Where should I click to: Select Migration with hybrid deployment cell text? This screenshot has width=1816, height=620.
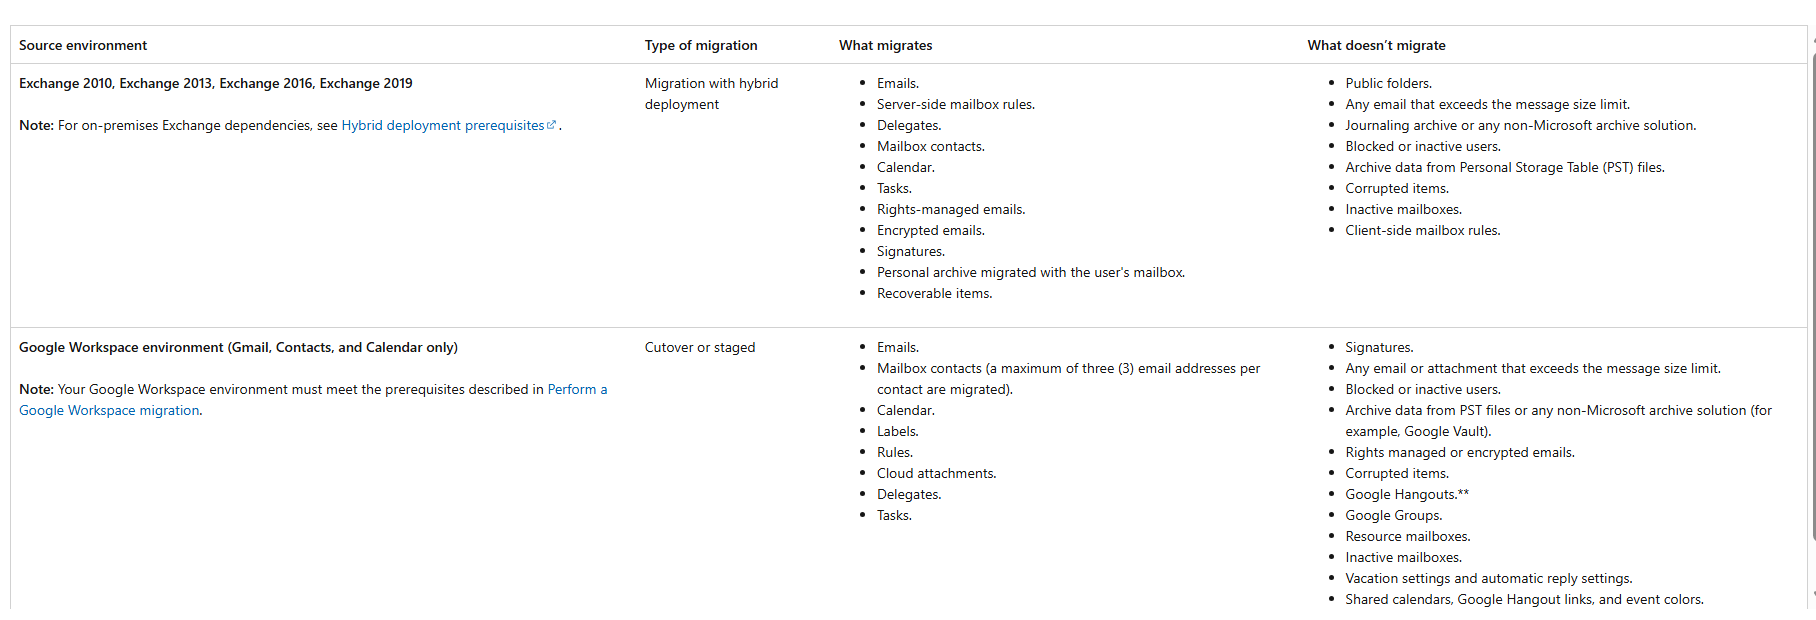click(711, 94)
